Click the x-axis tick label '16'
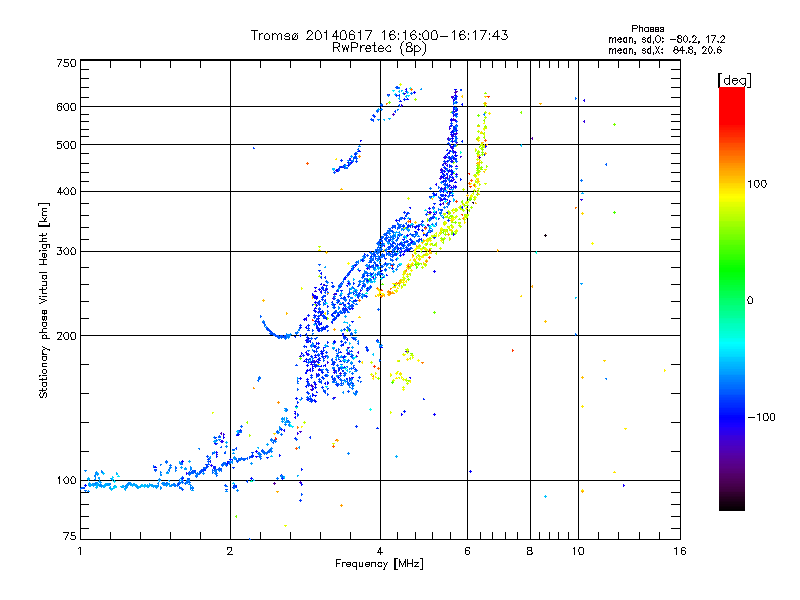Image resolution: width=800 pixels, height=600 pixels. tap(680, 551)
